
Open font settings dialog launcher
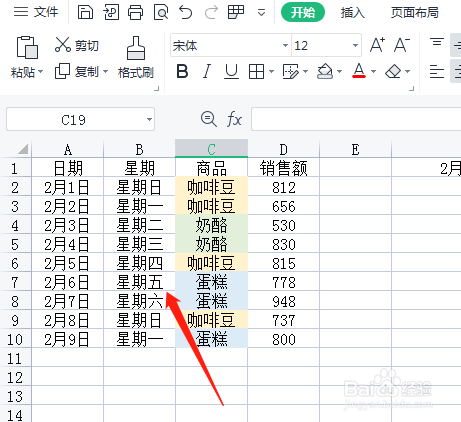412,88
